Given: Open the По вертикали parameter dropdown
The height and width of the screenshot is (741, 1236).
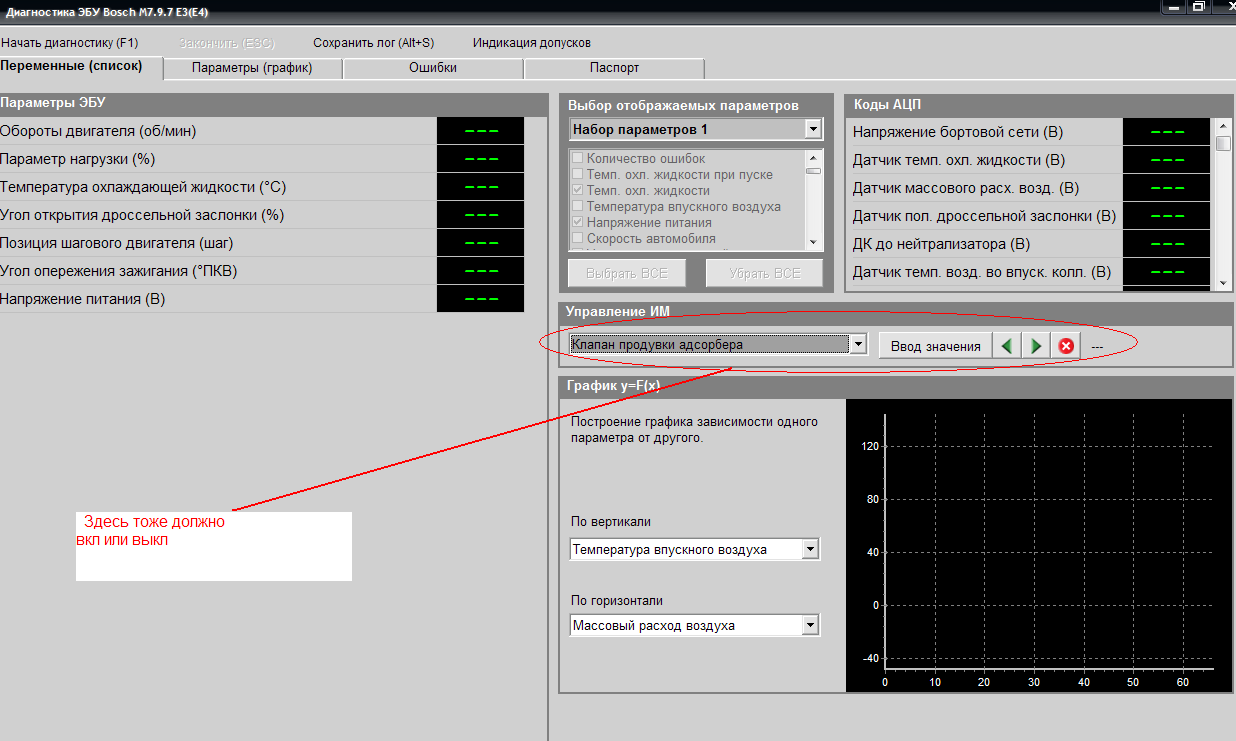Looking at the screenshot, I should pos(811,550).
